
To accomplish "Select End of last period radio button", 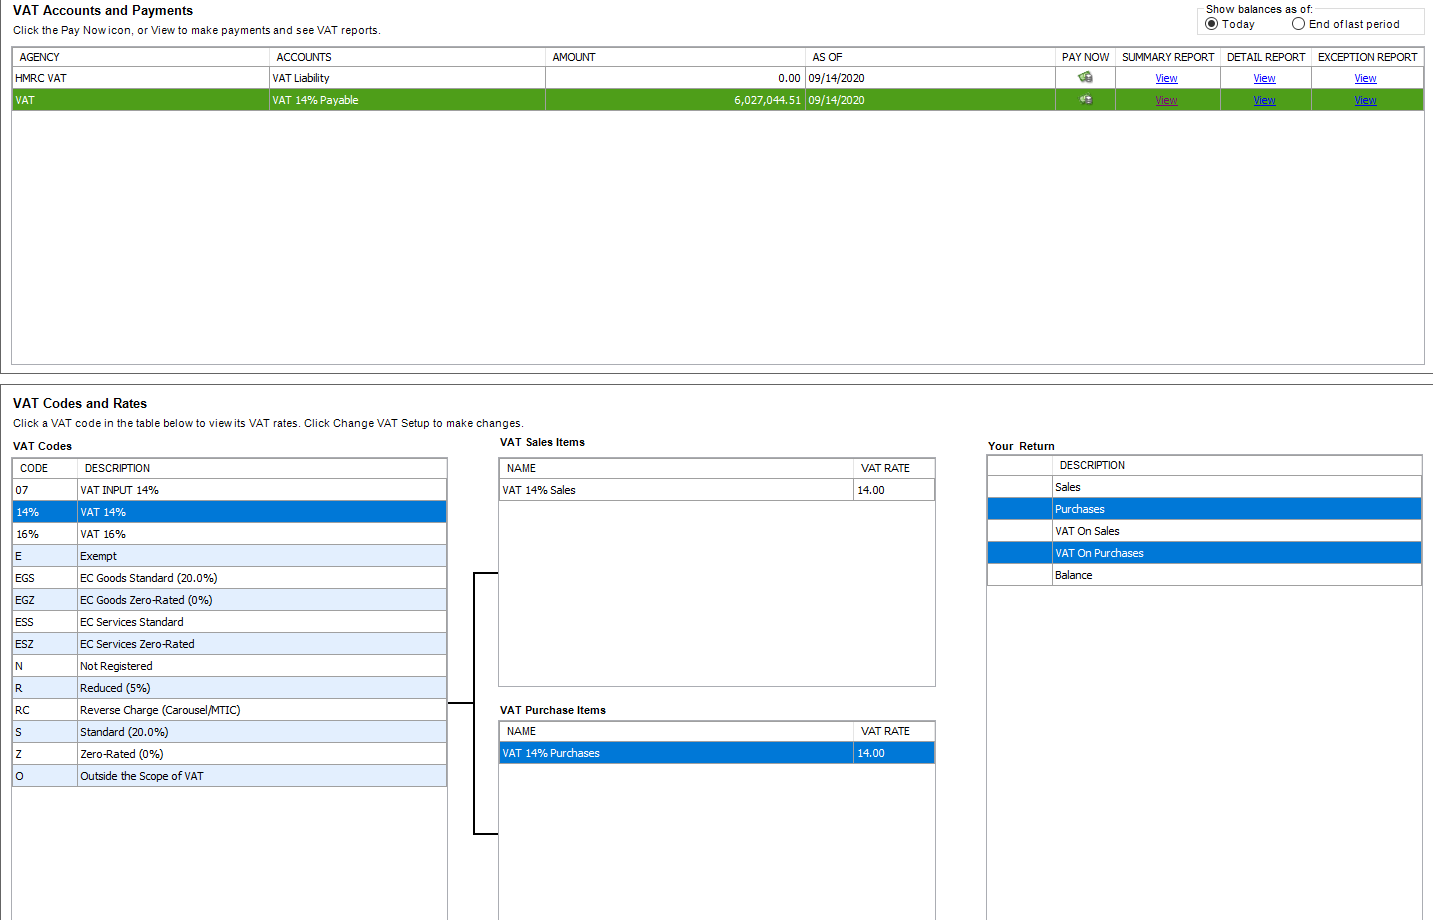I will (x=1298, y=24).
